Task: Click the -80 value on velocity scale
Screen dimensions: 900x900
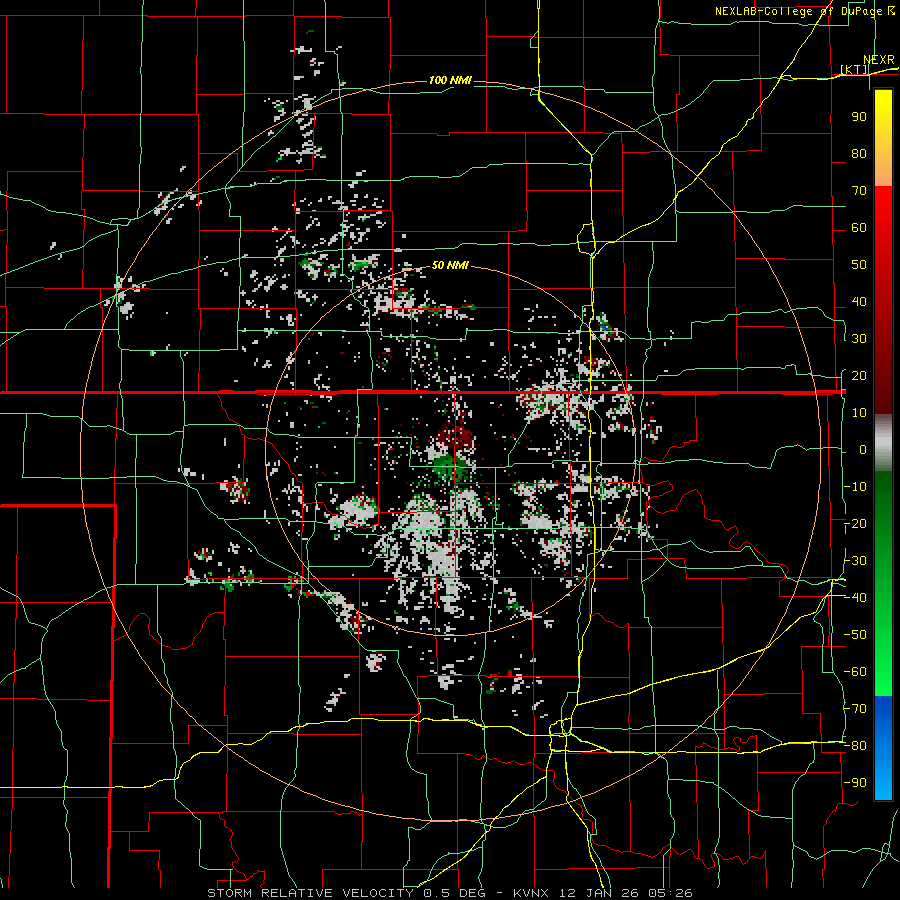Action: [855, 746]
